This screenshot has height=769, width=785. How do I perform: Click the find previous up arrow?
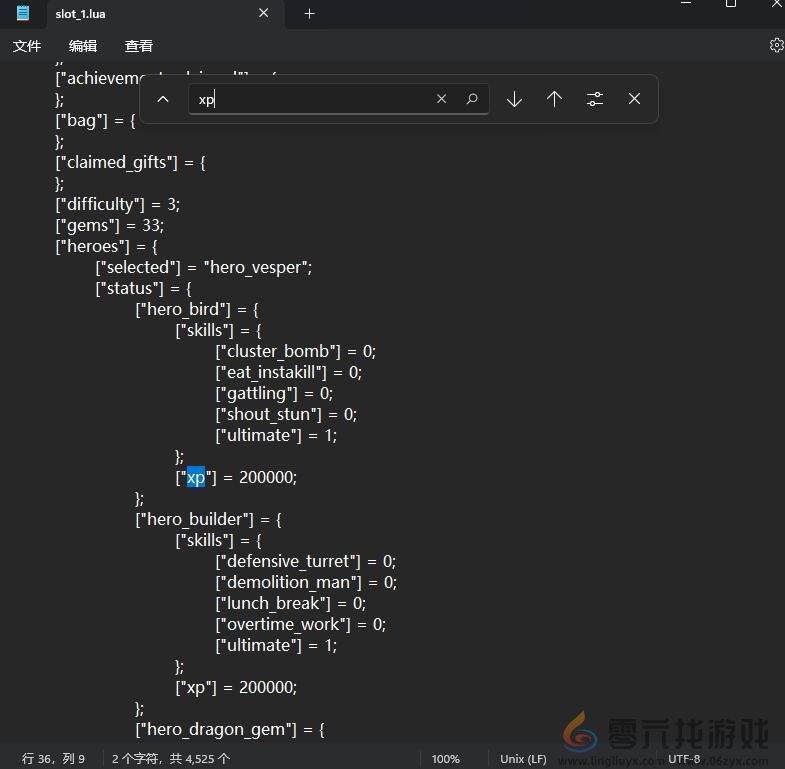click(x=554, y=99)
